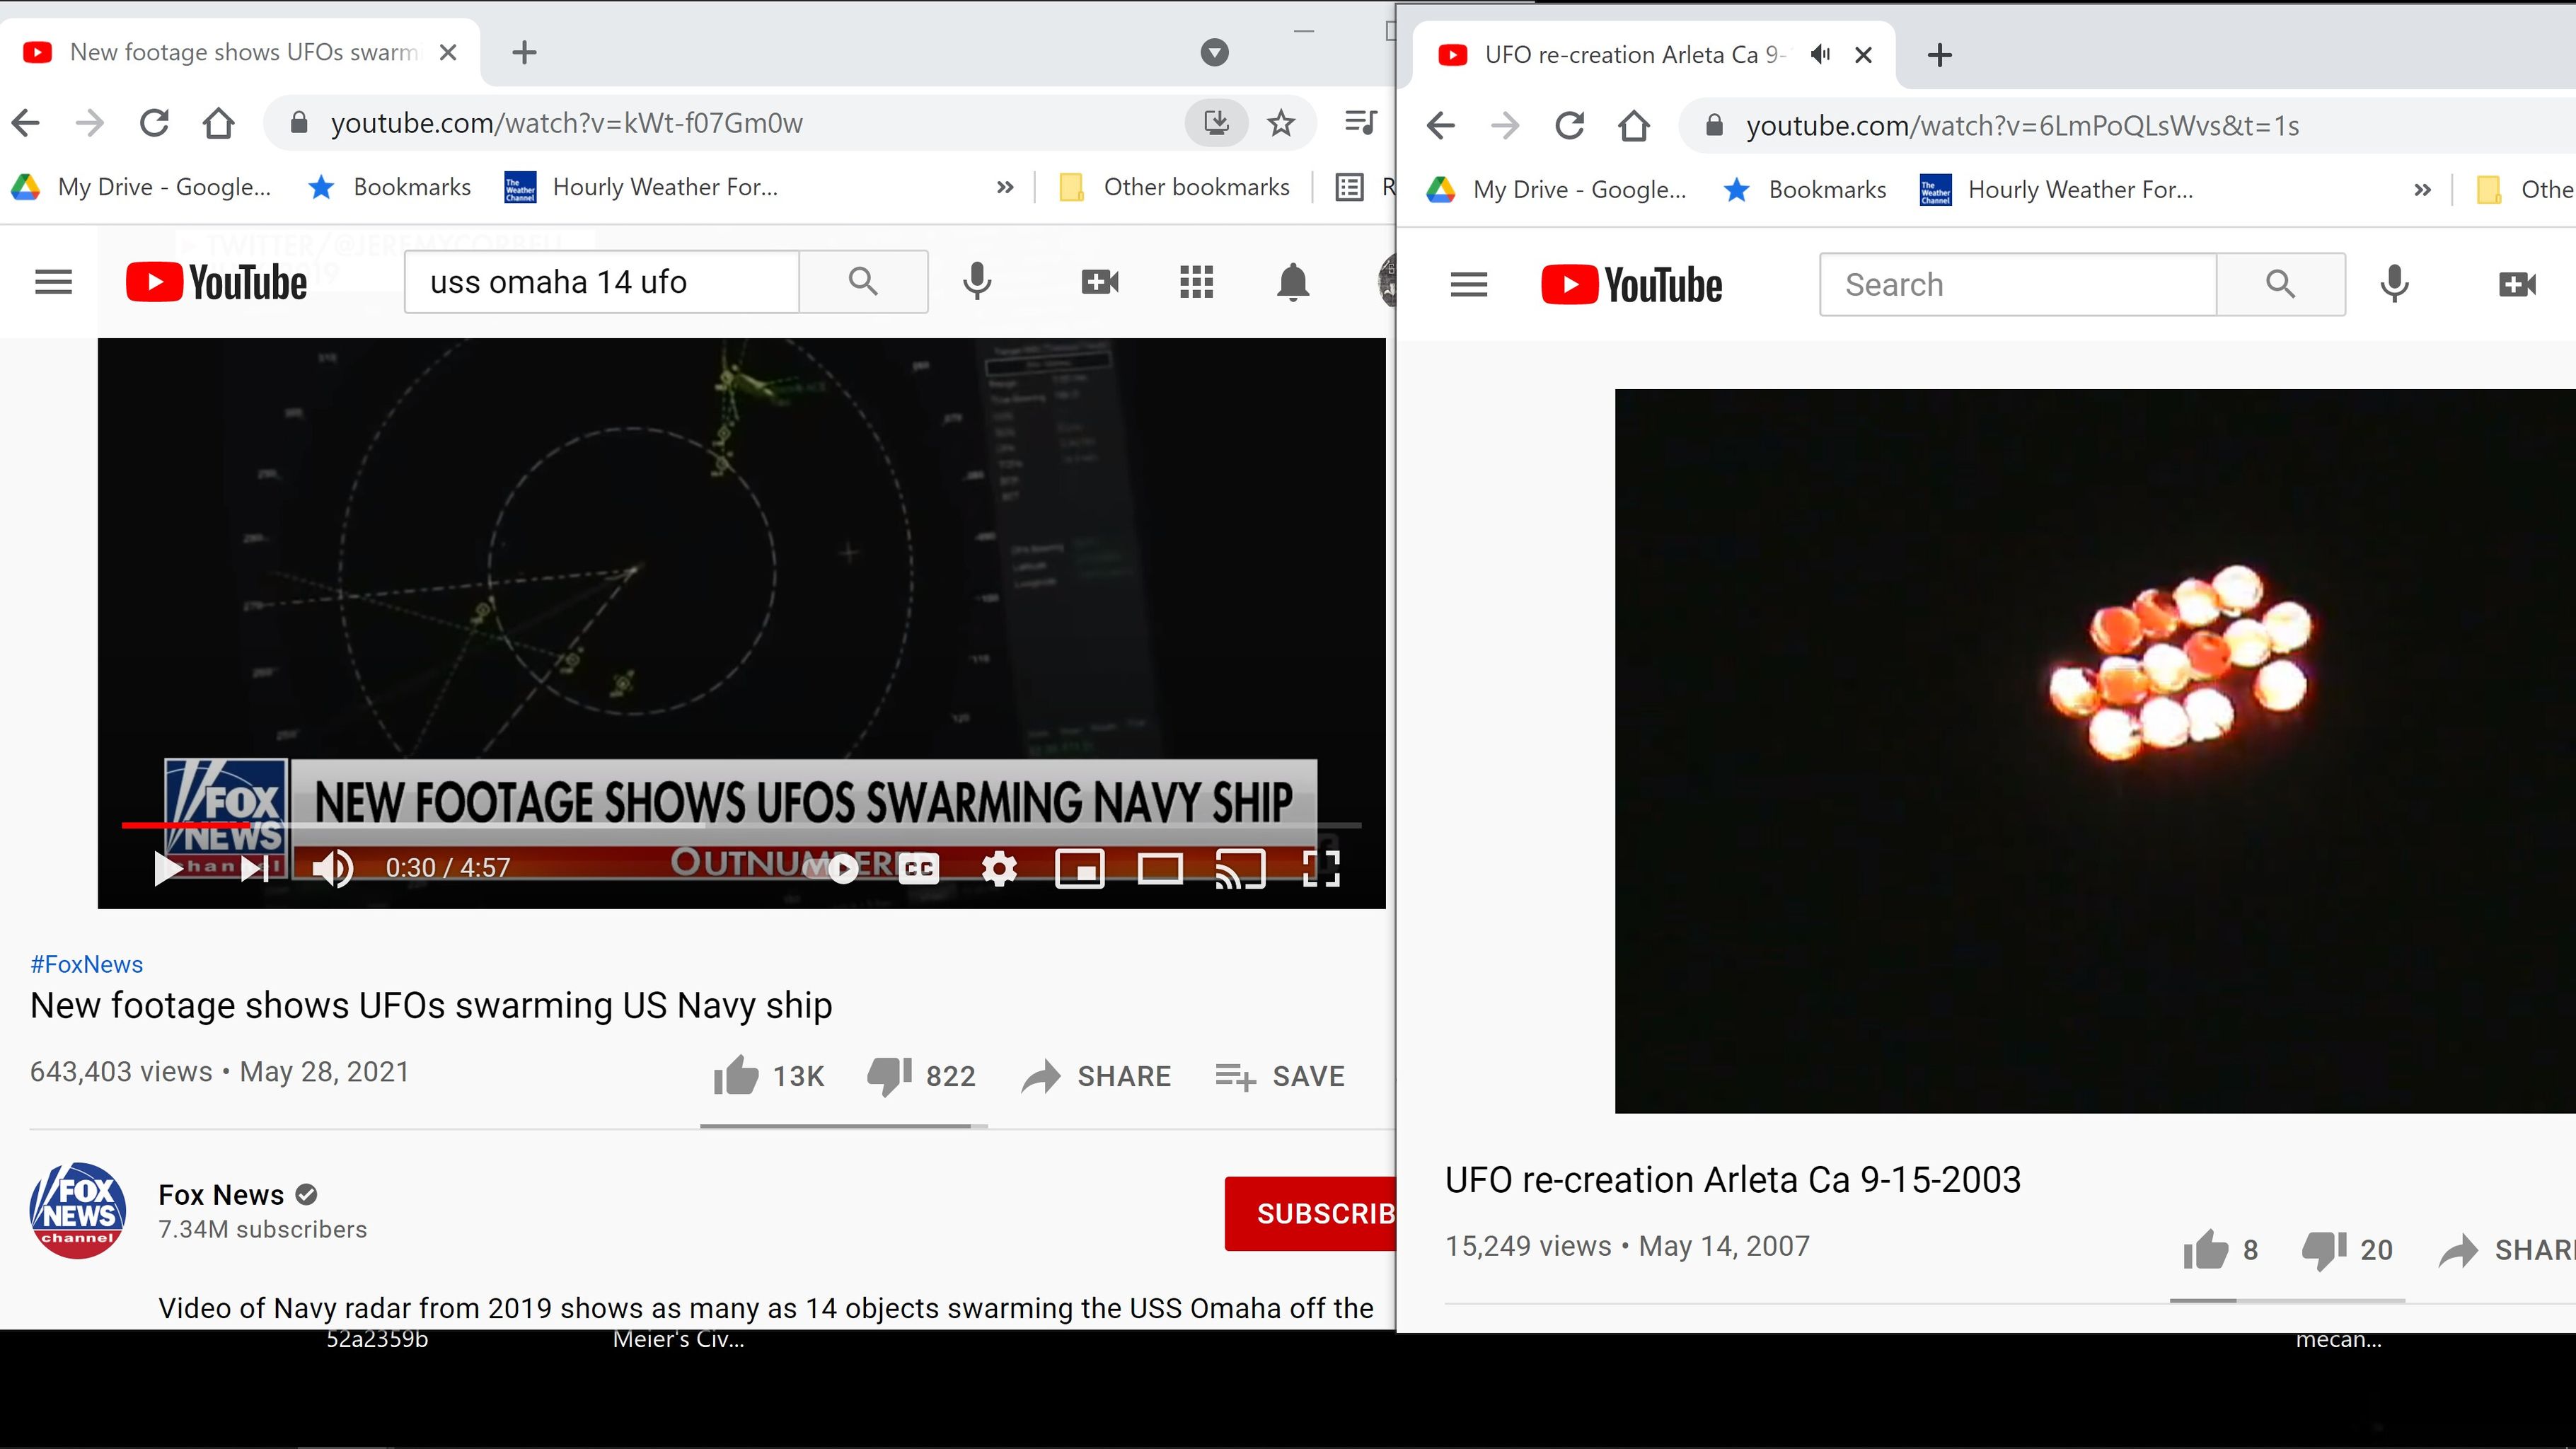Start voice search in the Arleta video window
This screenshot has height=1449, width=2576.
(2394, 285)
